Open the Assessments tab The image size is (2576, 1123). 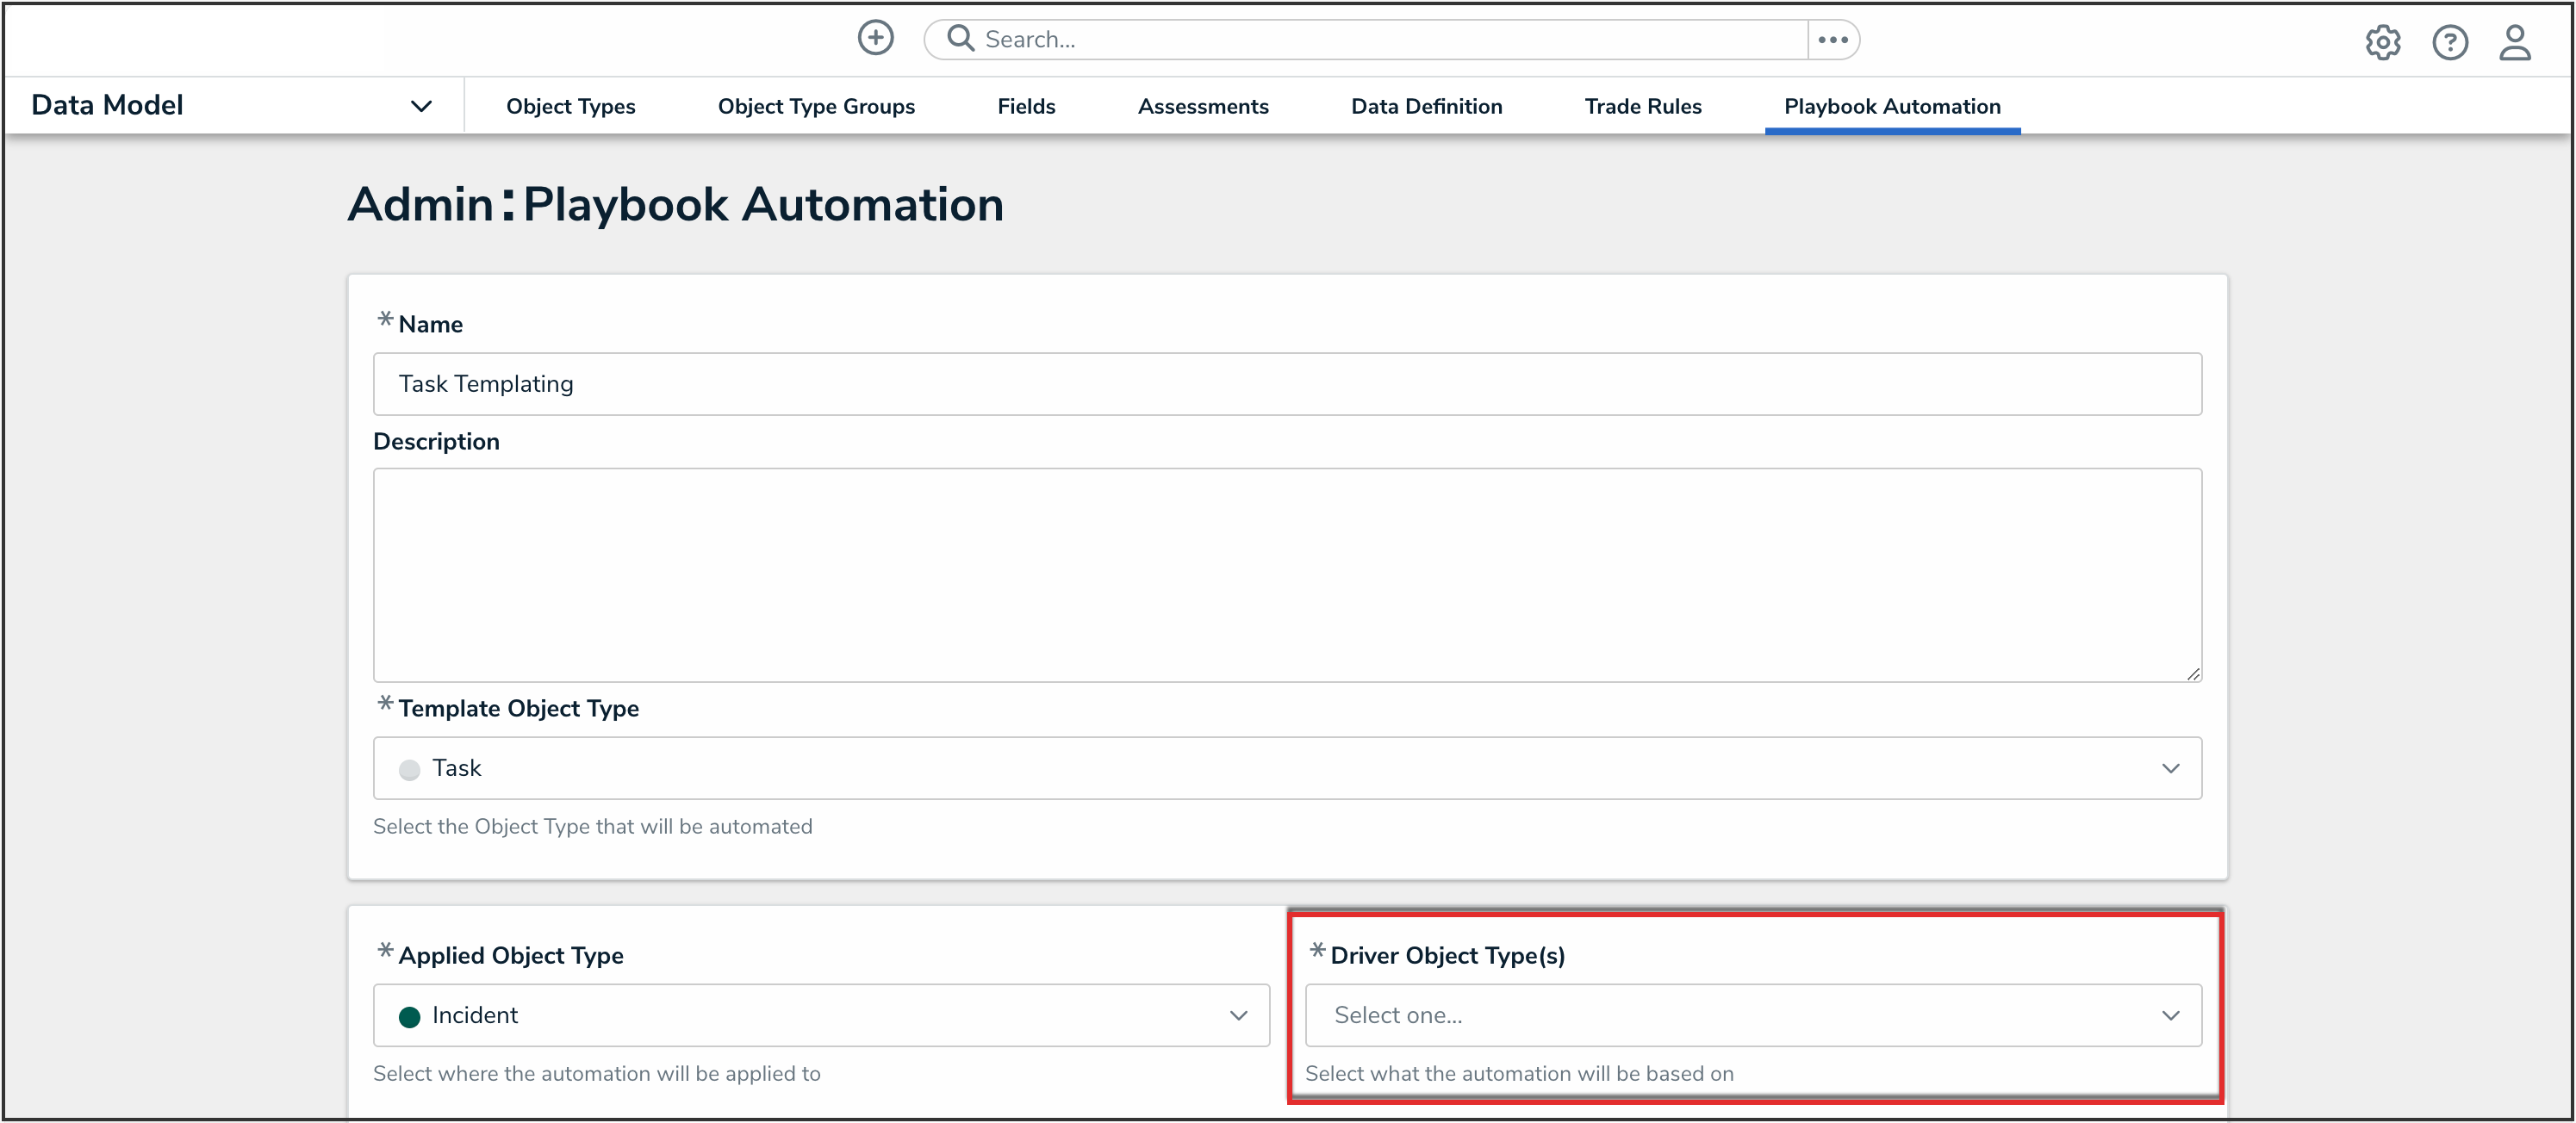1202,106
